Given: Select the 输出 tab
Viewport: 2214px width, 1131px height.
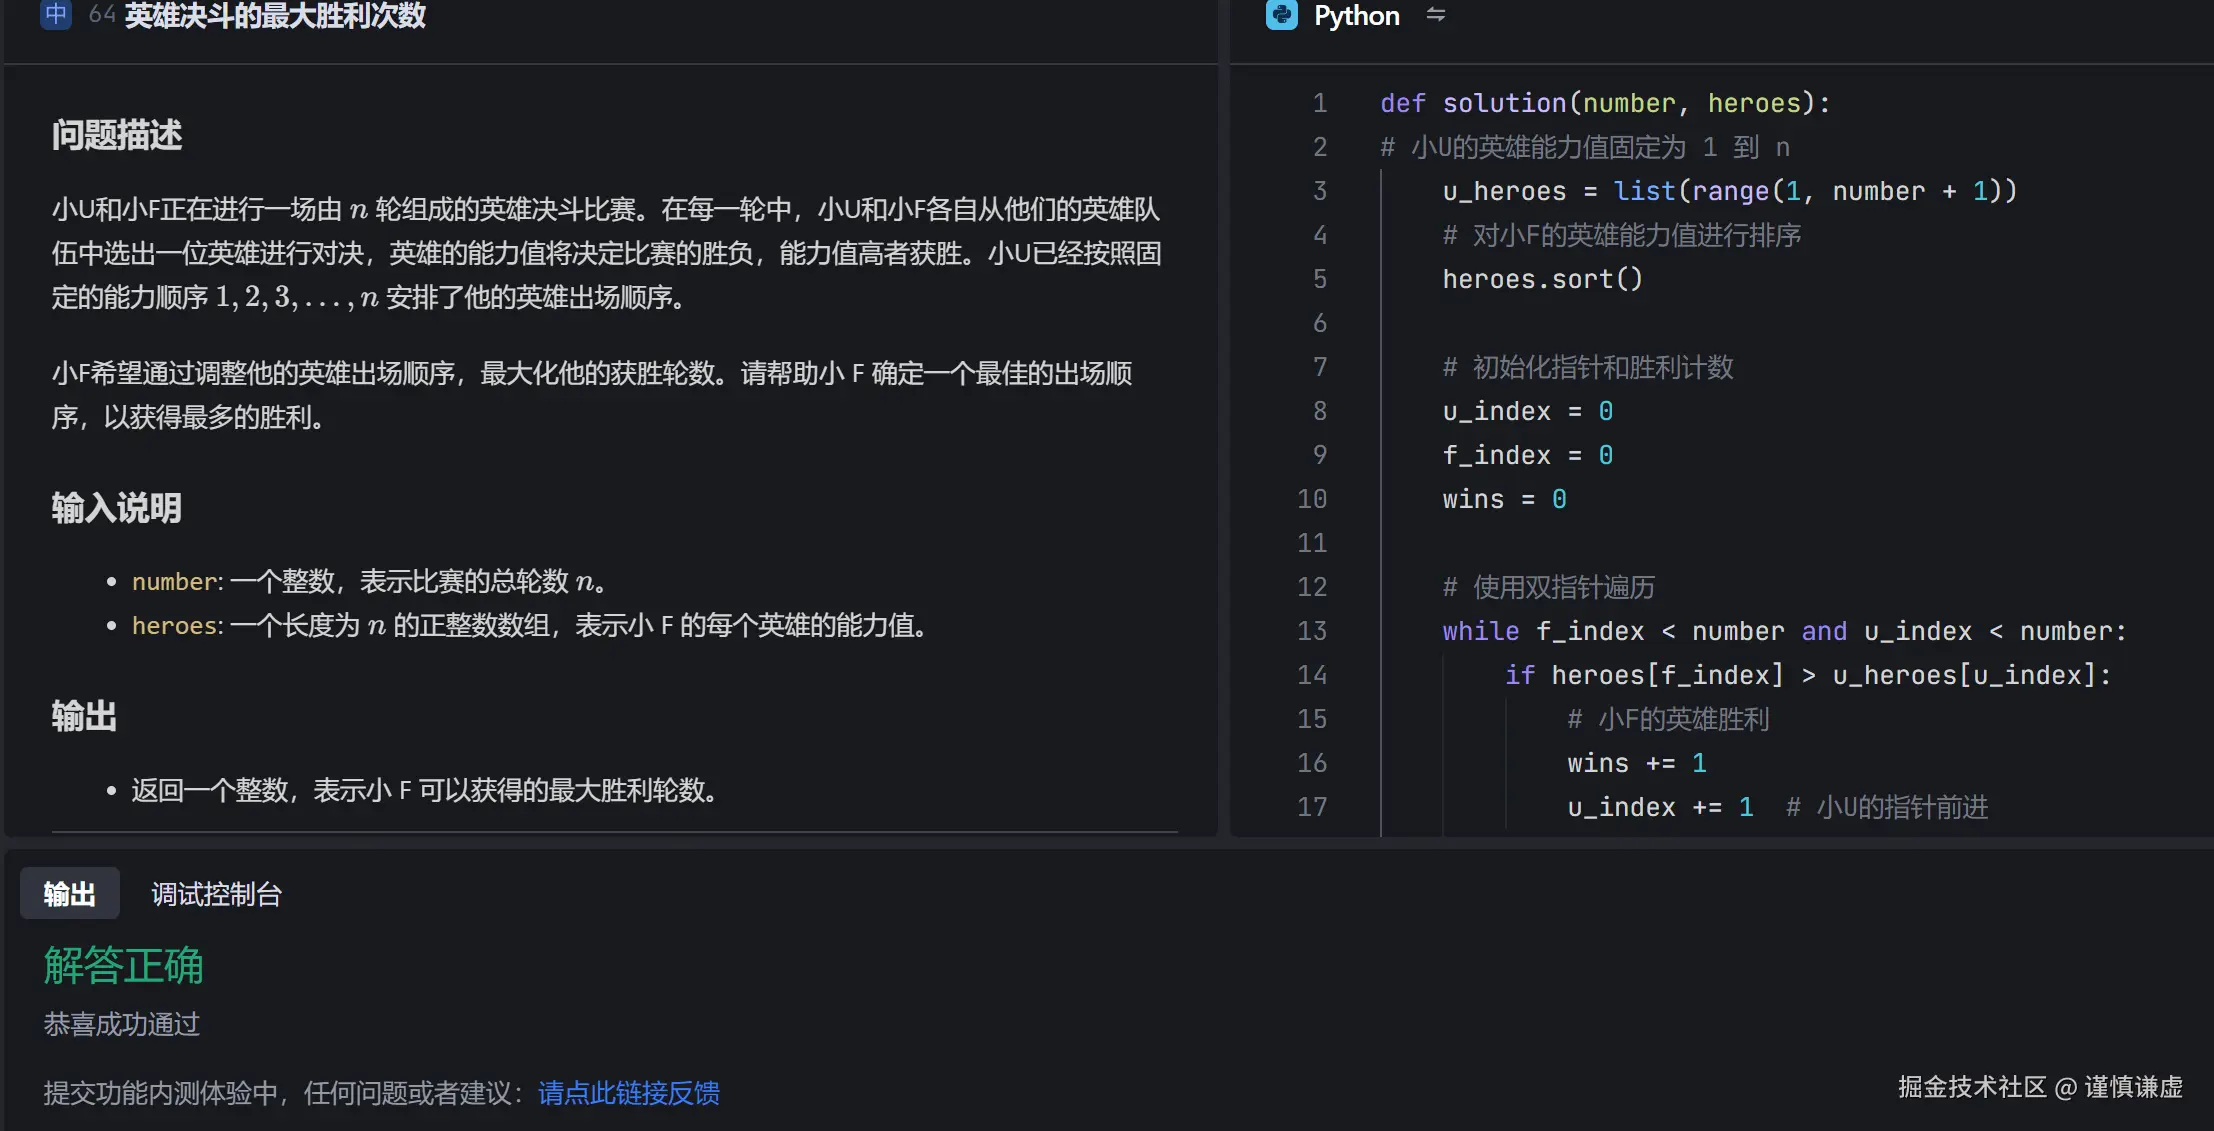Looking at the screenshot, I should [x=69, y=893].
